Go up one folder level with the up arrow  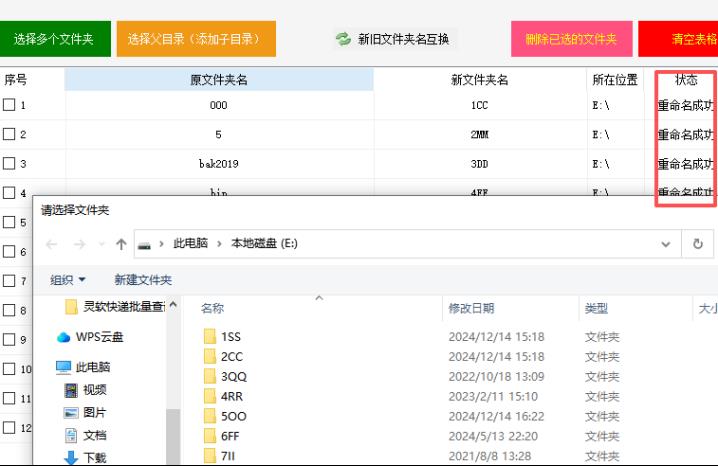pyautogui.click(x=121, y=244)
